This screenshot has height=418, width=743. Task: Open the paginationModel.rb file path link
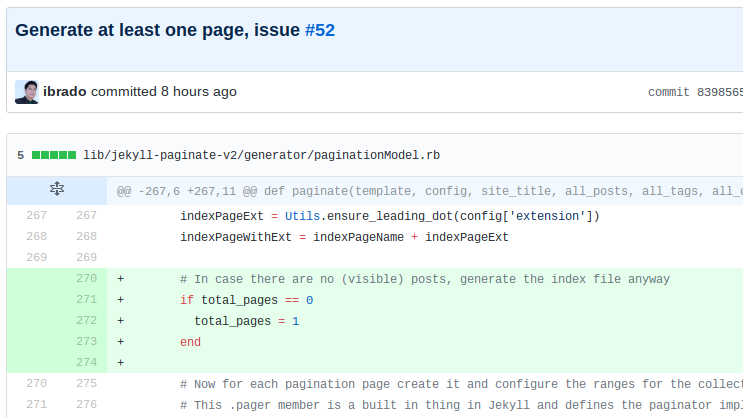coord(261,155)
